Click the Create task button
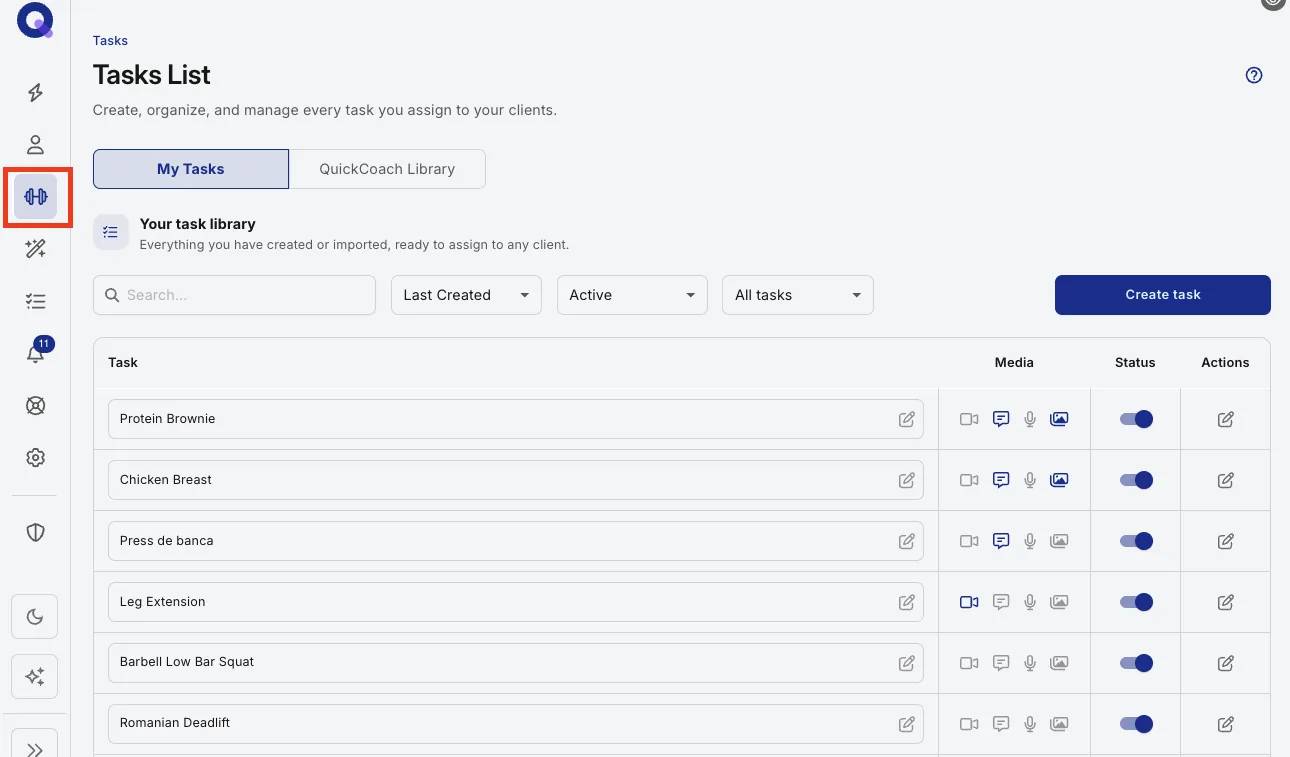The height and width of the screenshot is (757, 1290). tap(1163, 295)
